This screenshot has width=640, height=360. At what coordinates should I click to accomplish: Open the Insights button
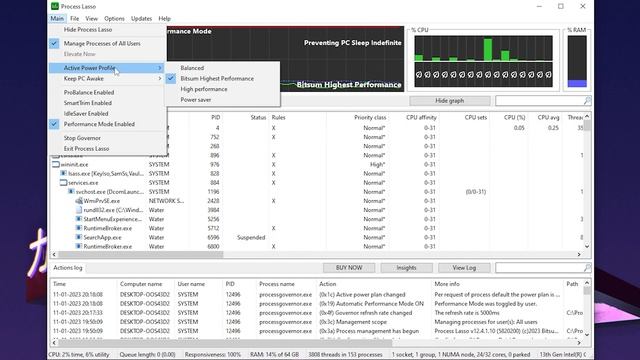(x=407, y=268)
